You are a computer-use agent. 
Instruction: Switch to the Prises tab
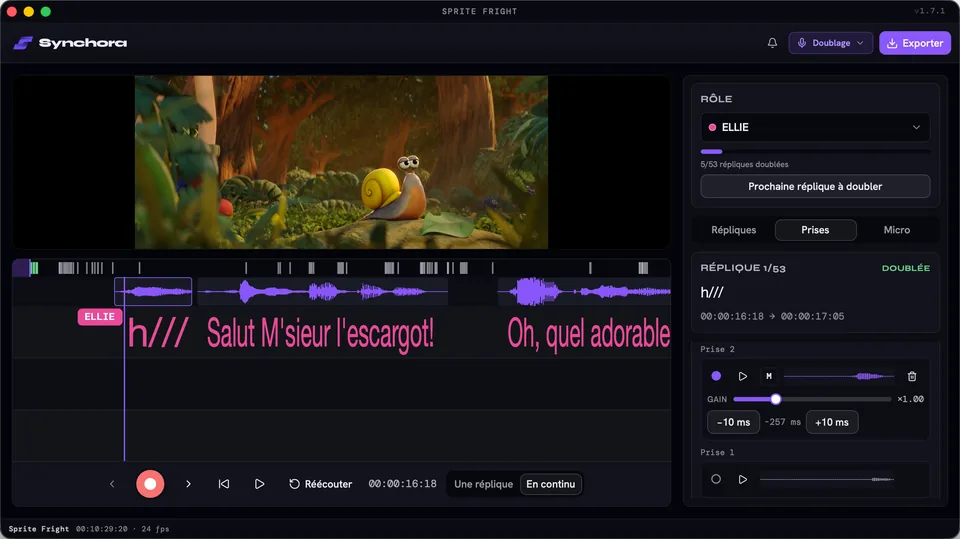(x=815, y=230)
